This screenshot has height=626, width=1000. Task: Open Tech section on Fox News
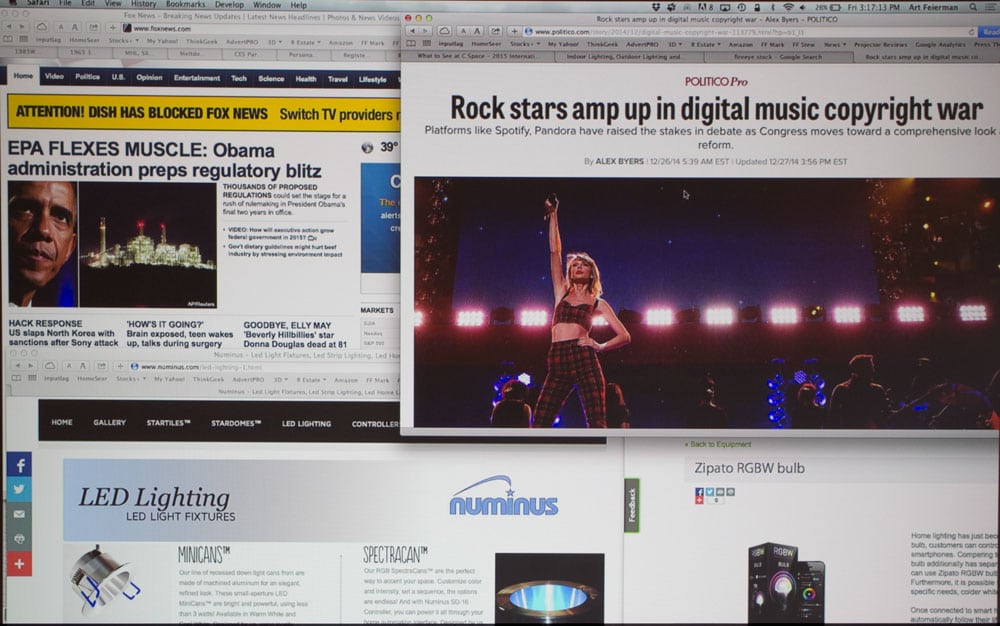tap(239, 78)
